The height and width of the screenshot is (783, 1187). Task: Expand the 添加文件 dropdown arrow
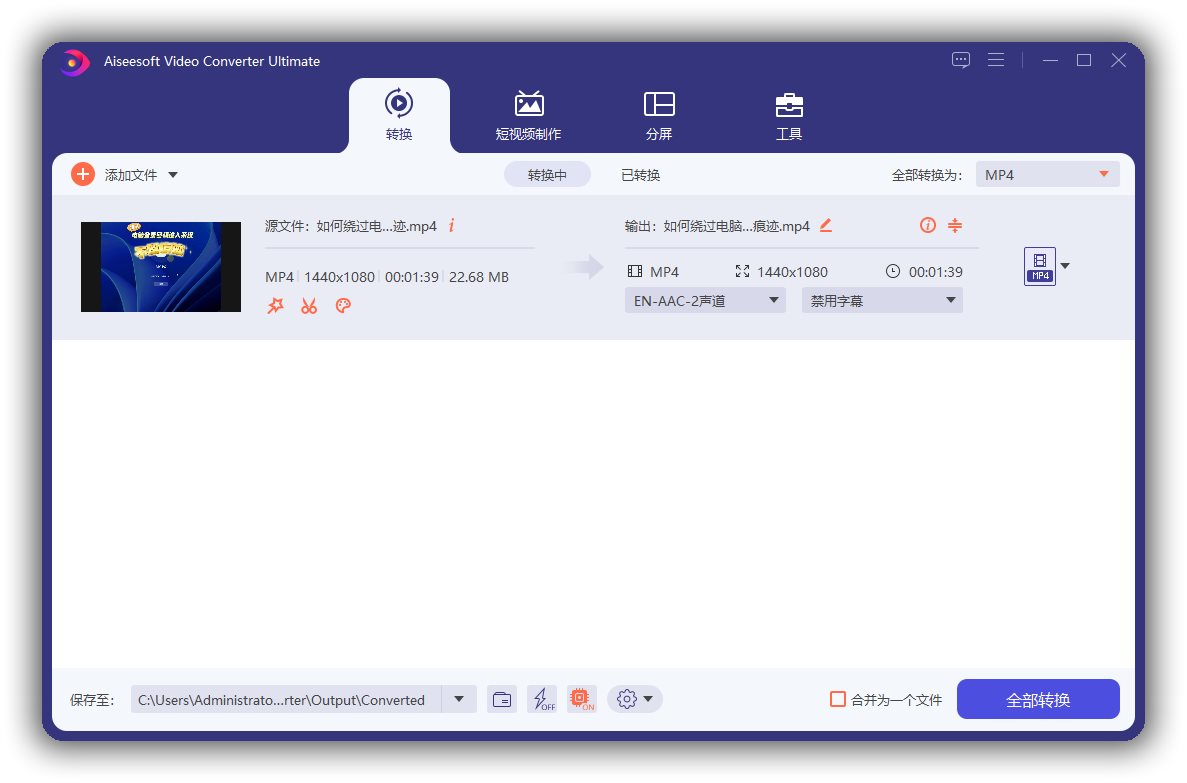point(173,175)
